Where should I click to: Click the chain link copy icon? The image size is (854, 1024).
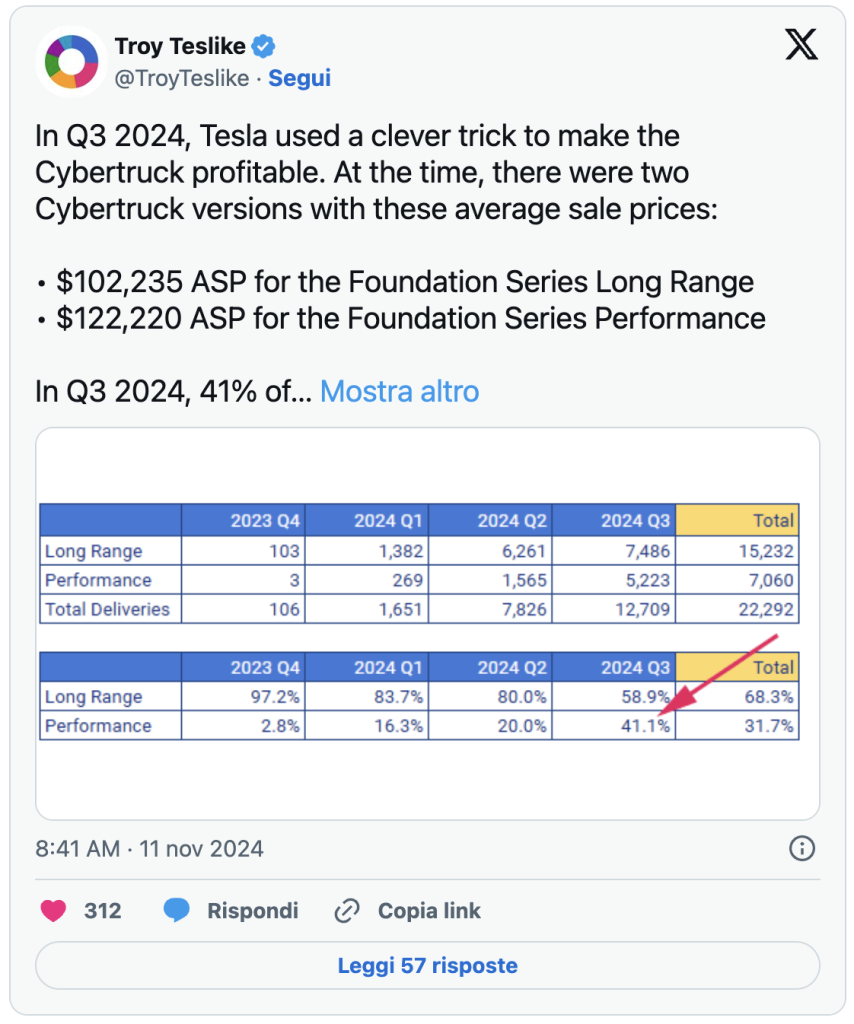point(347,910)
